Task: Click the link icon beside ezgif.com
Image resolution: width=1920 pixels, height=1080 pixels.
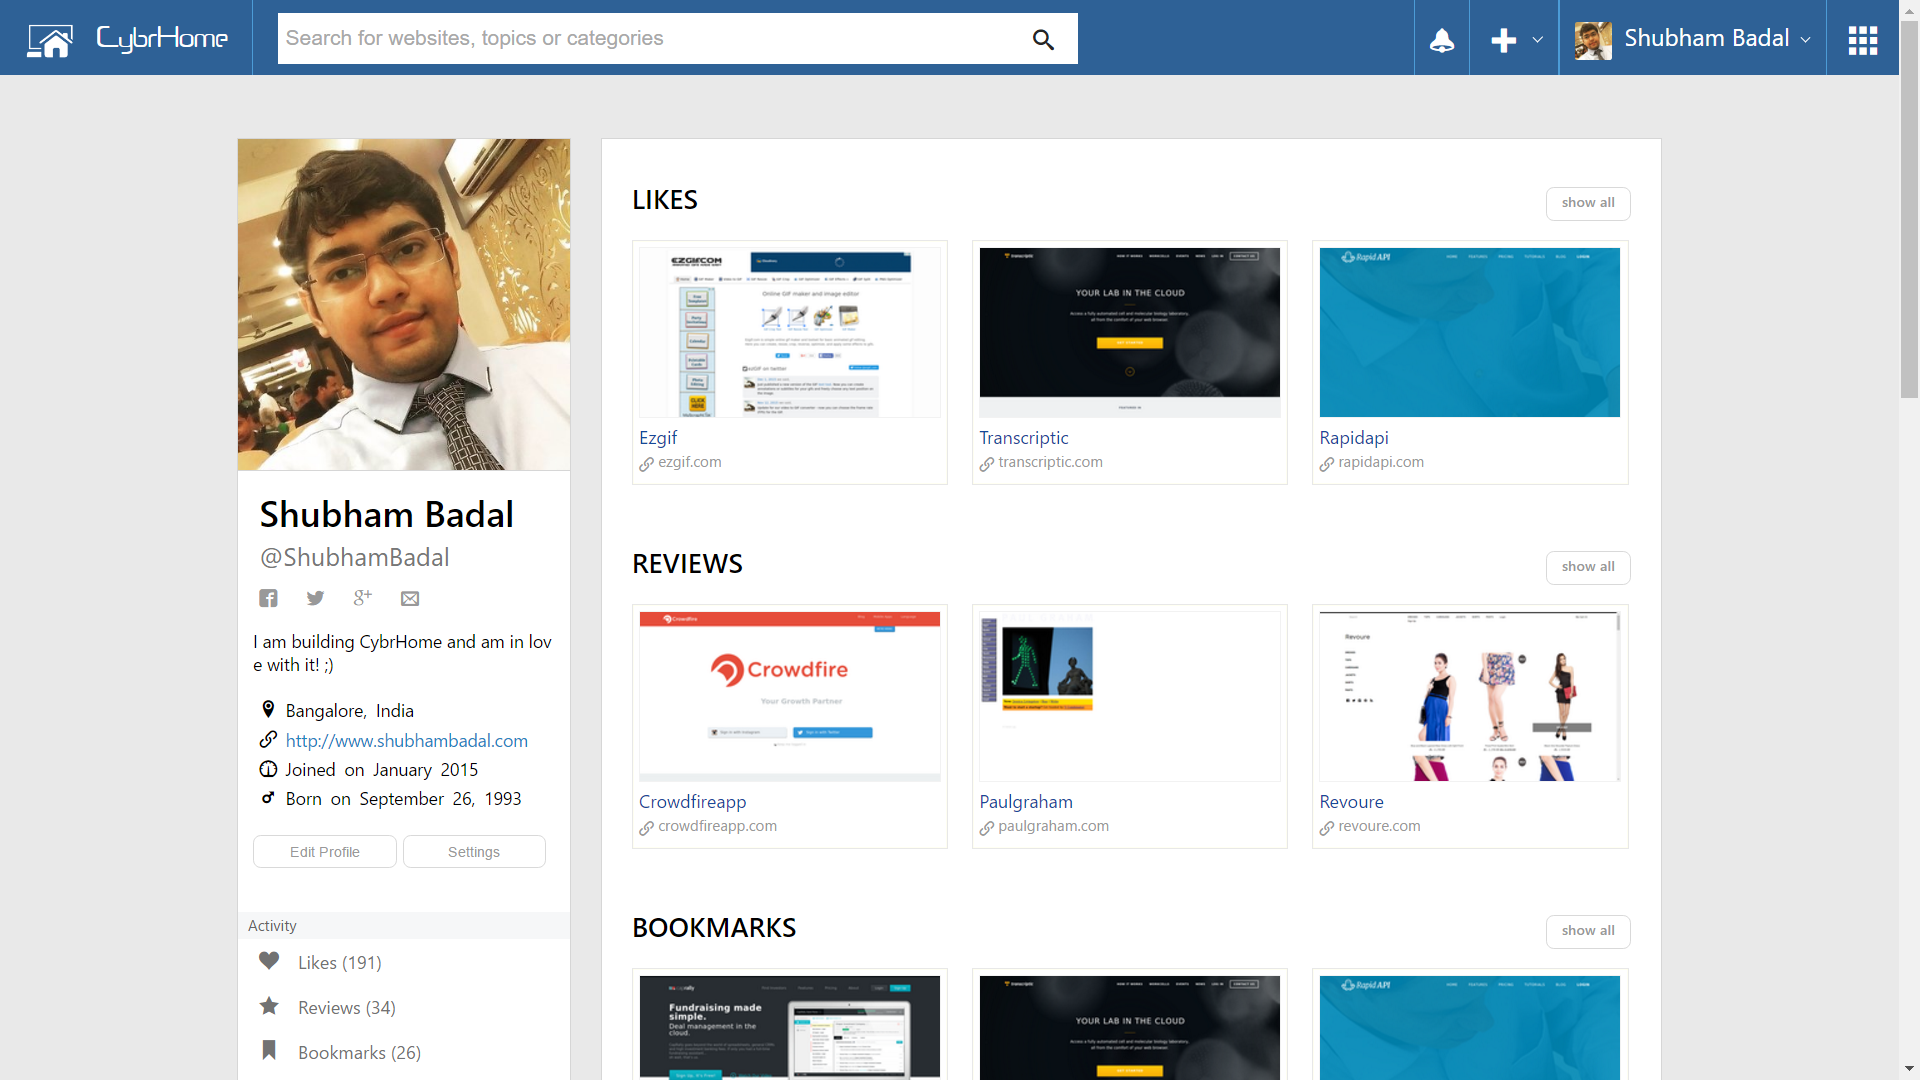Action: click(x=647, y=464)
